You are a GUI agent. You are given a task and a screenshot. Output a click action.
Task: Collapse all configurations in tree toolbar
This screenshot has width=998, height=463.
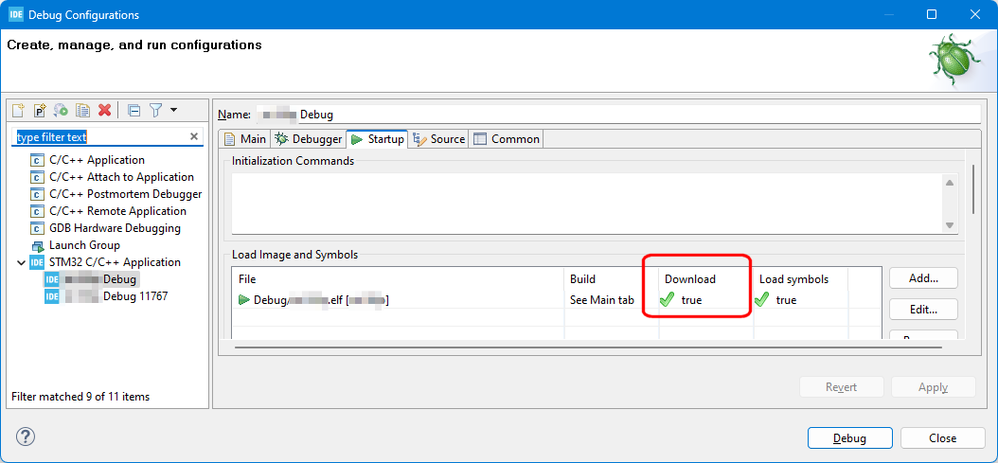[134, 110]
